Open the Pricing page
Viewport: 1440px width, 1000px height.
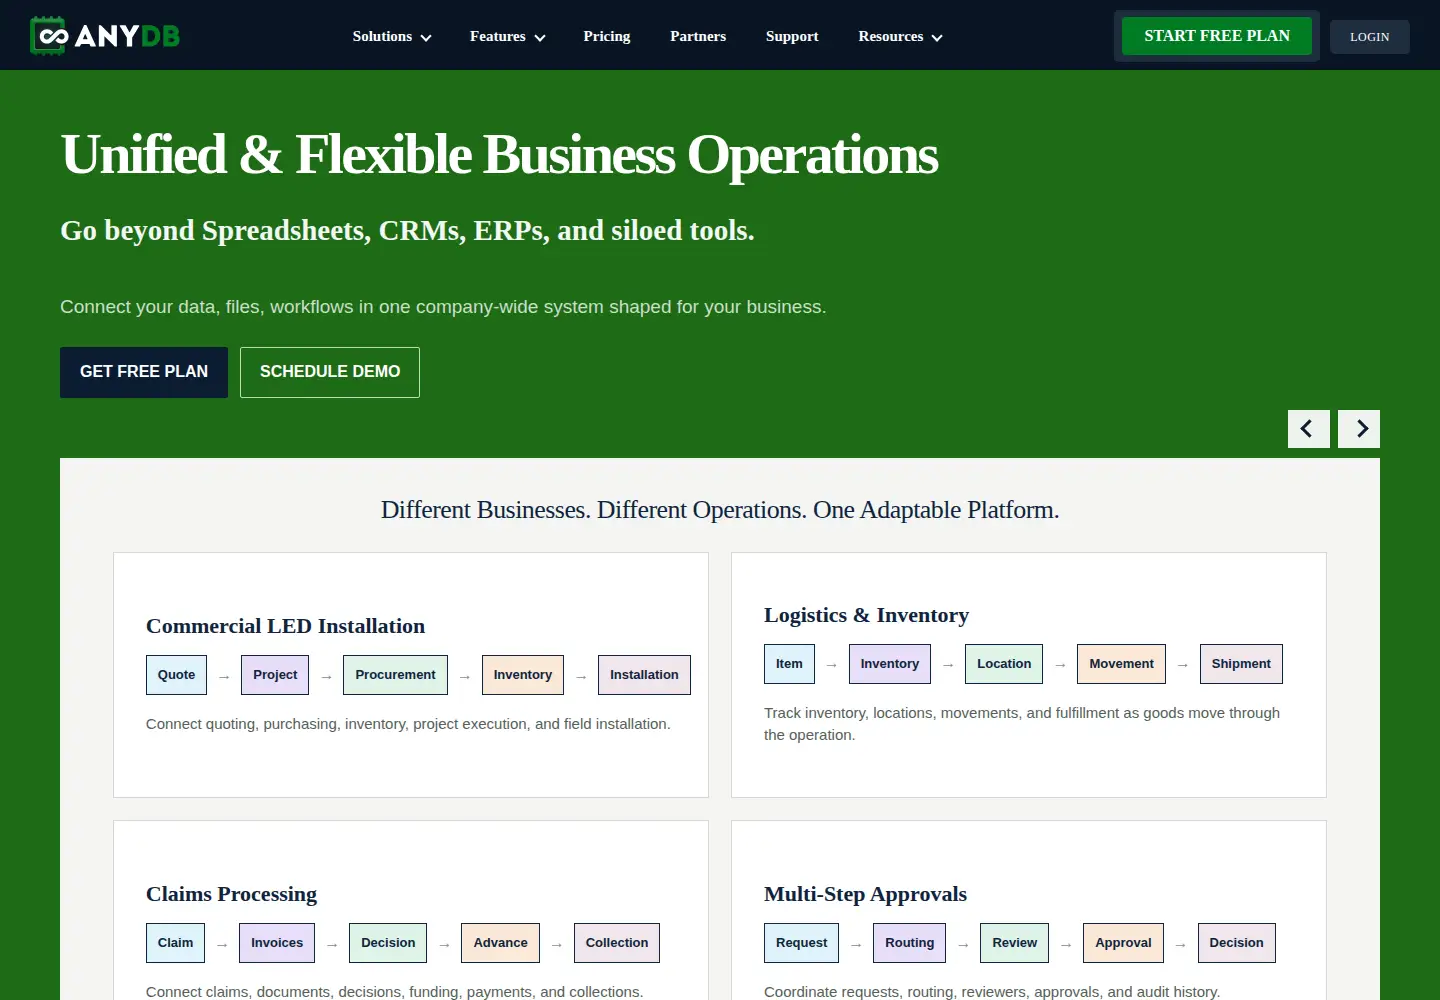(x=607, y=36)
